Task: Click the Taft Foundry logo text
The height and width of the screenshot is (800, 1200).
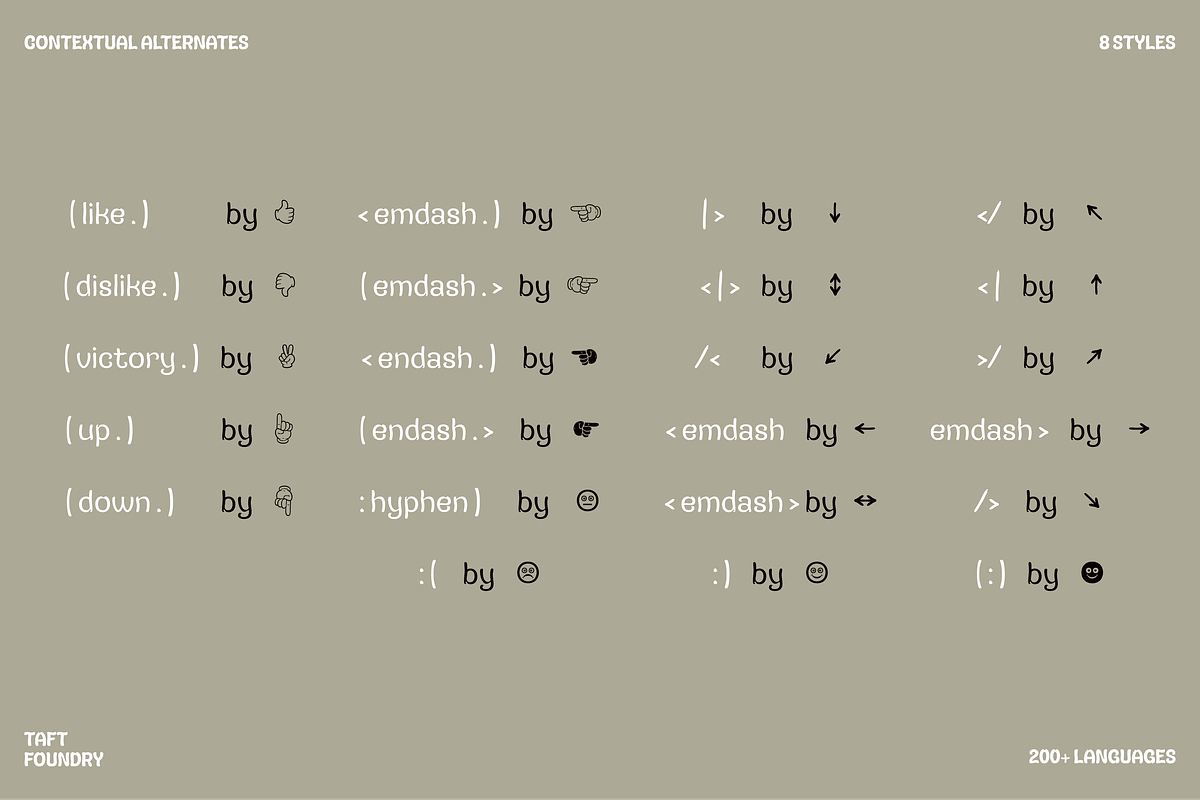Action: pyautogui.click(x=63, y=749)
